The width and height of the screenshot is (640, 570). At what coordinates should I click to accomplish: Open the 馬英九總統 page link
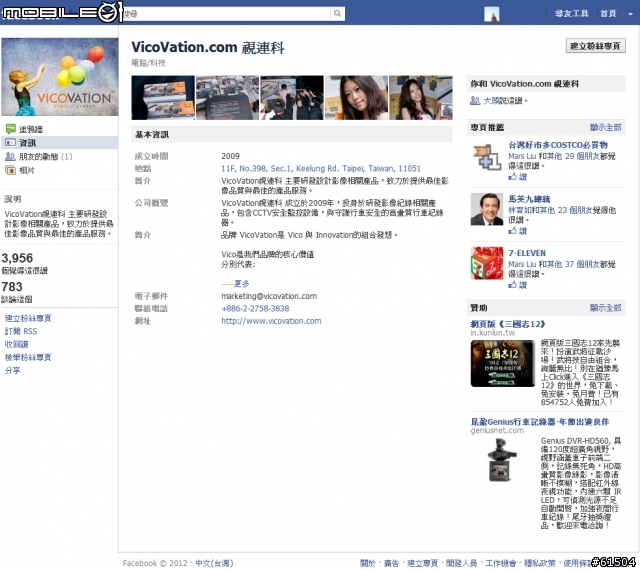pyautogui.click(x=529, y=199)
